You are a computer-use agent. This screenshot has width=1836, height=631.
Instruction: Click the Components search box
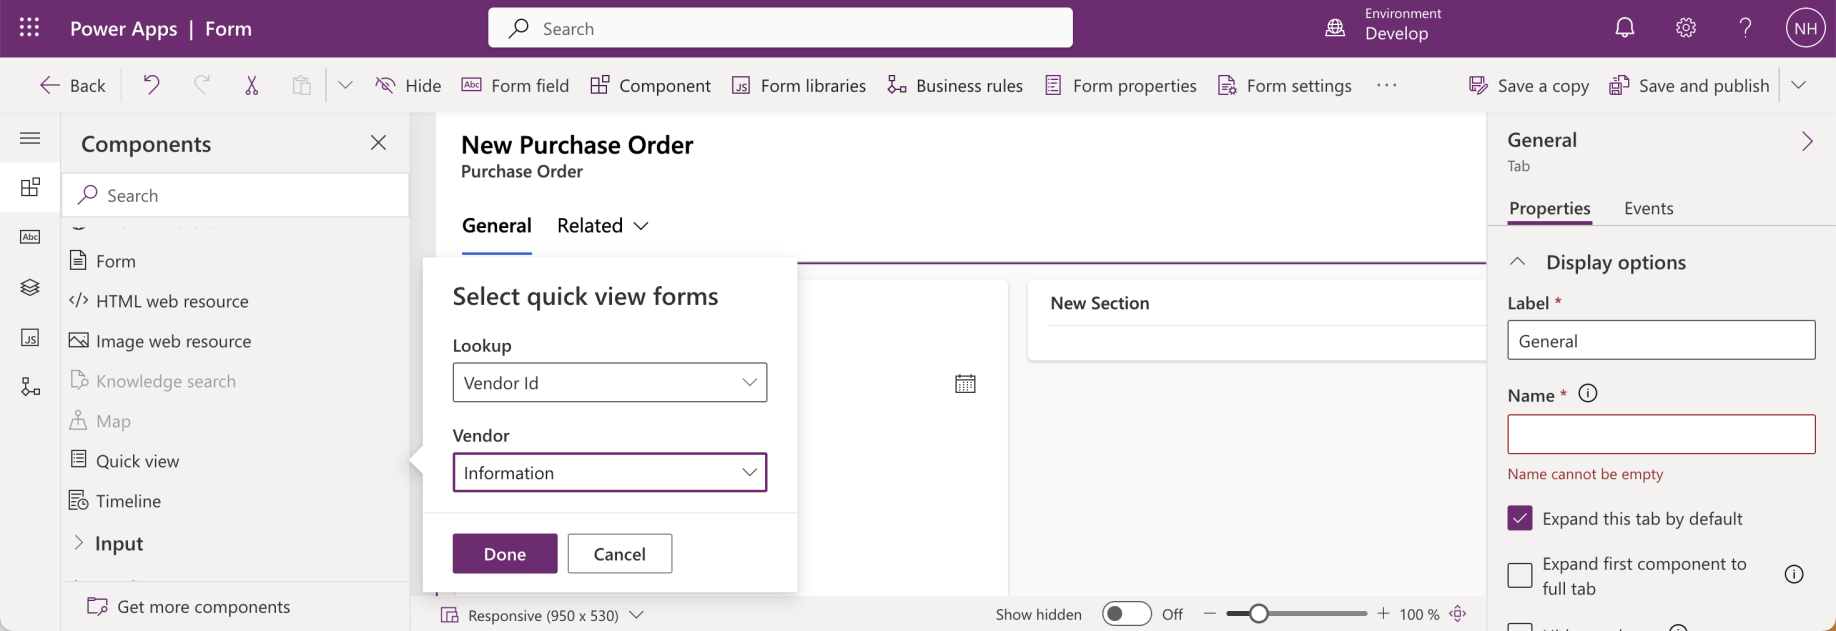tap(236, 195)
